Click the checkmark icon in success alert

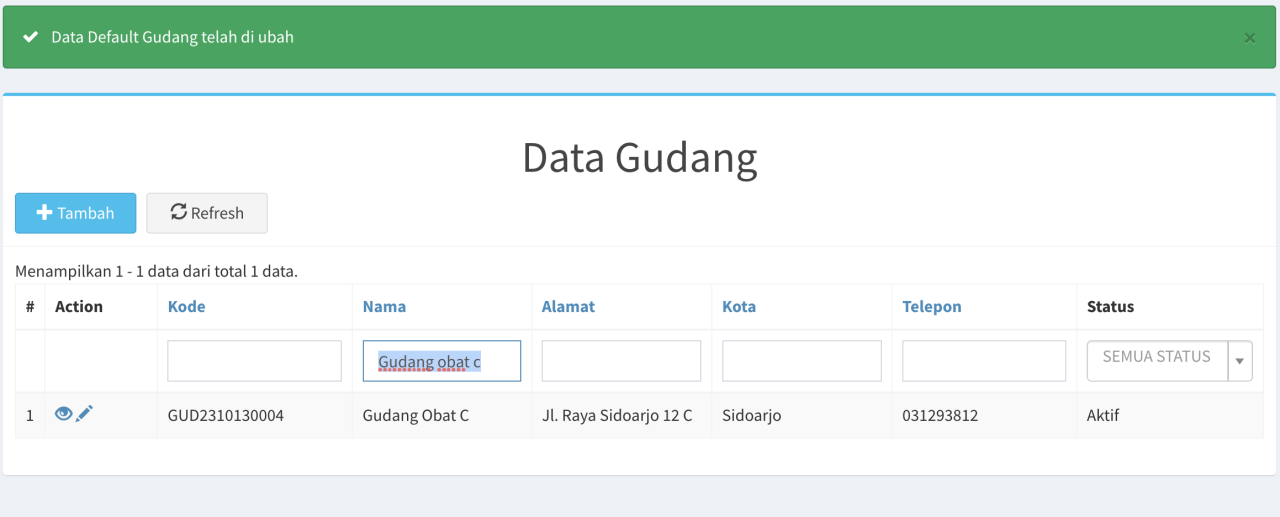click(30, 37)
